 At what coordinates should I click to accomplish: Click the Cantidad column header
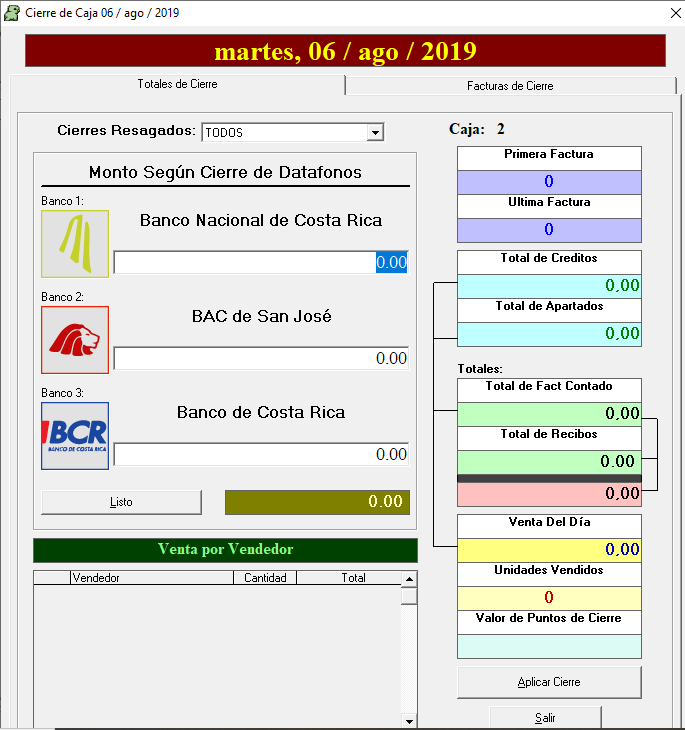tap(265, 578)
